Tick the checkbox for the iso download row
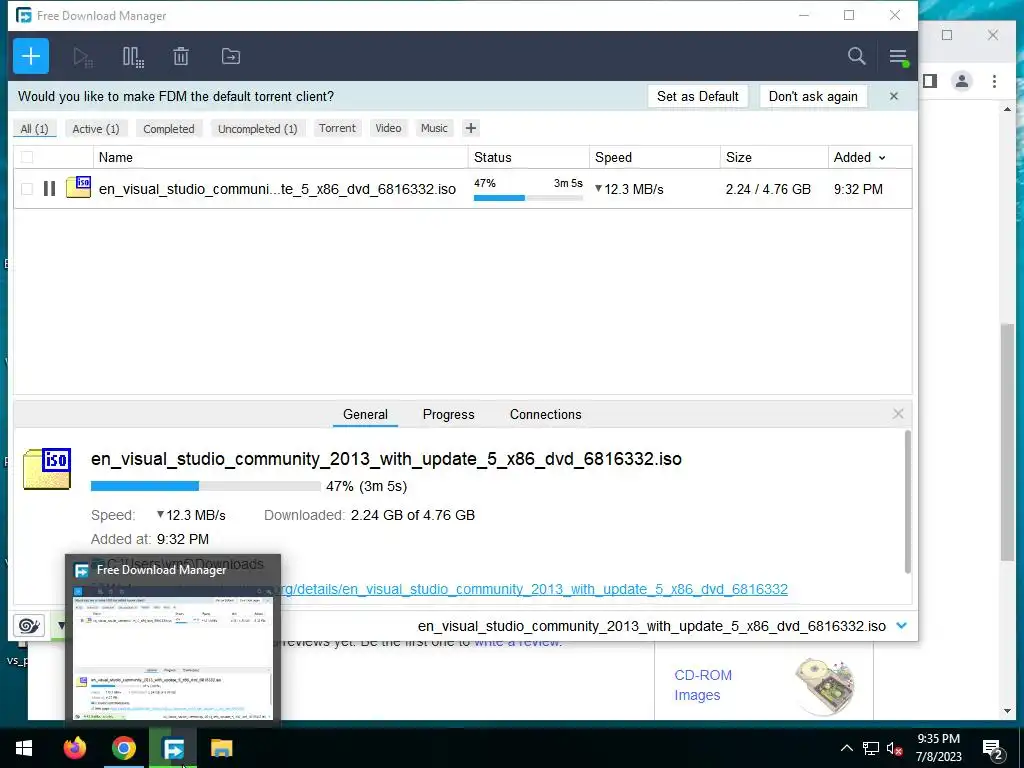 click(x=27, y=189)
